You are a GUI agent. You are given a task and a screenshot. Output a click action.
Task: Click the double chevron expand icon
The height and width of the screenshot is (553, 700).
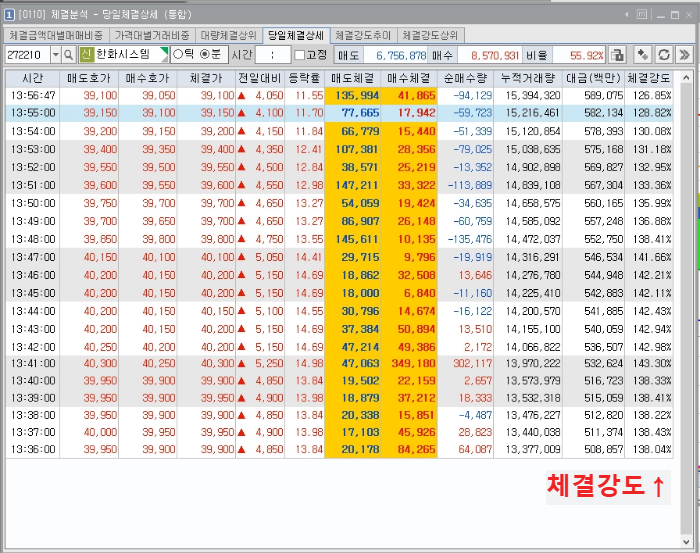coord(684,55)
